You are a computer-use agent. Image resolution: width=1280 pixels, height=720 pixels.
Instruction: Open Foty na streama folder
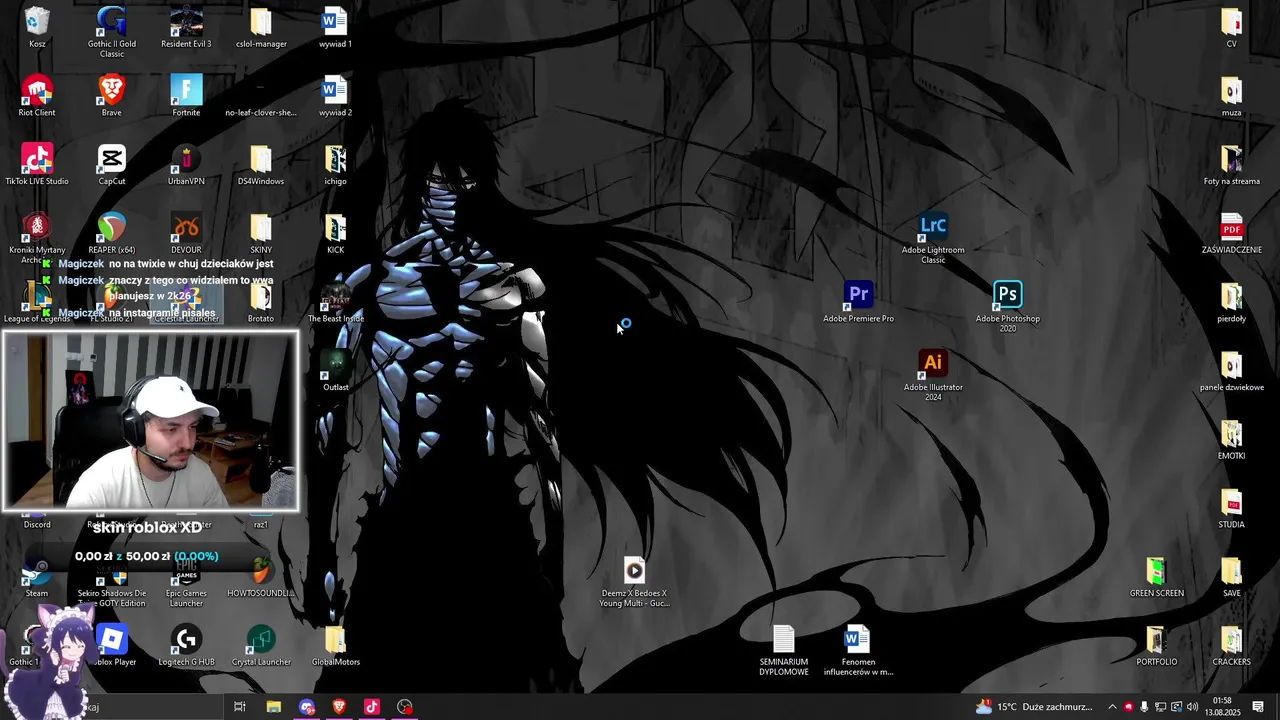click(x=1231, y=165)
